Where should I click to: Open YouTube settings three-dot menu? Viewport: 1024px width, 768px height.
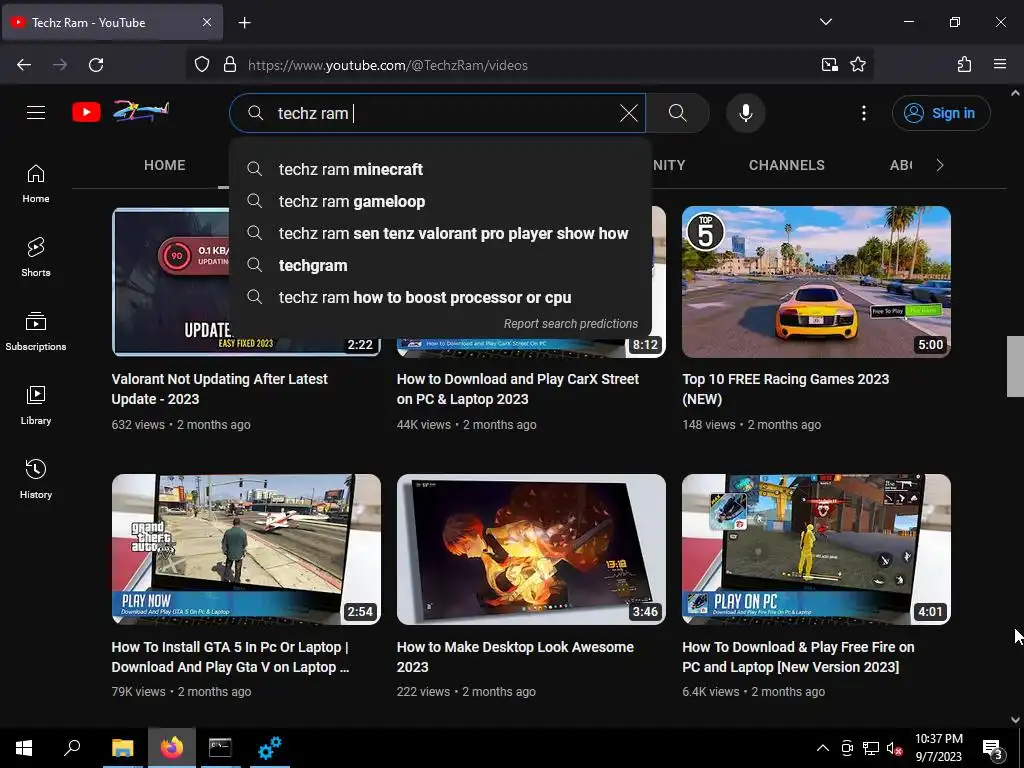click(863, 113)
